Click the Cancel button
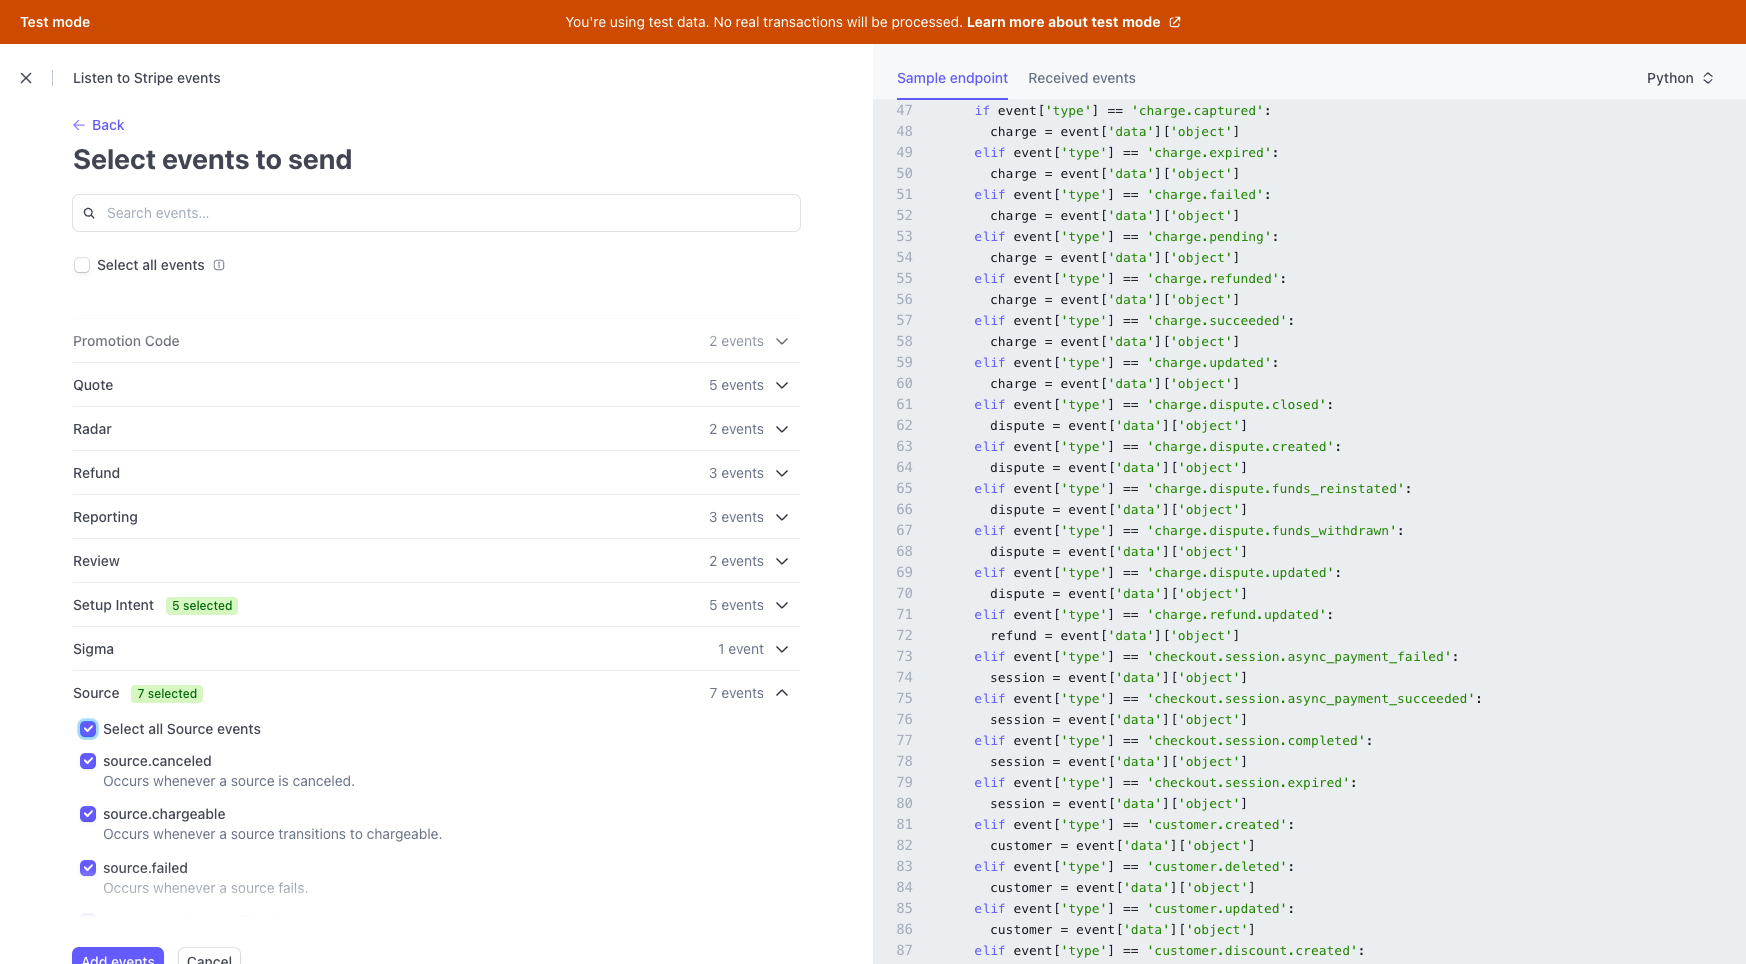This screenshot has height=964, width=1746. [209, 956]
